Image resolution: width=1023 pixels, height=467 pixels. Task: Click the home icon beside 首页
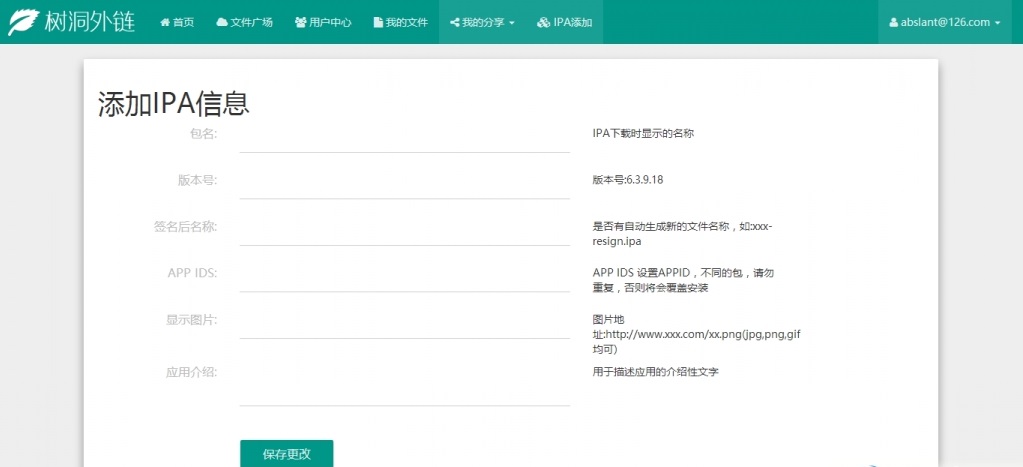164,22
